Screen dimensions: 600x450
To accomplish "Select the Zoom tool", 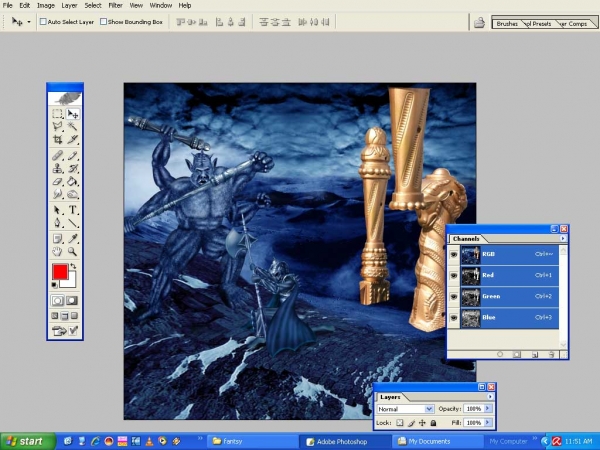I will tap(72, 251).
